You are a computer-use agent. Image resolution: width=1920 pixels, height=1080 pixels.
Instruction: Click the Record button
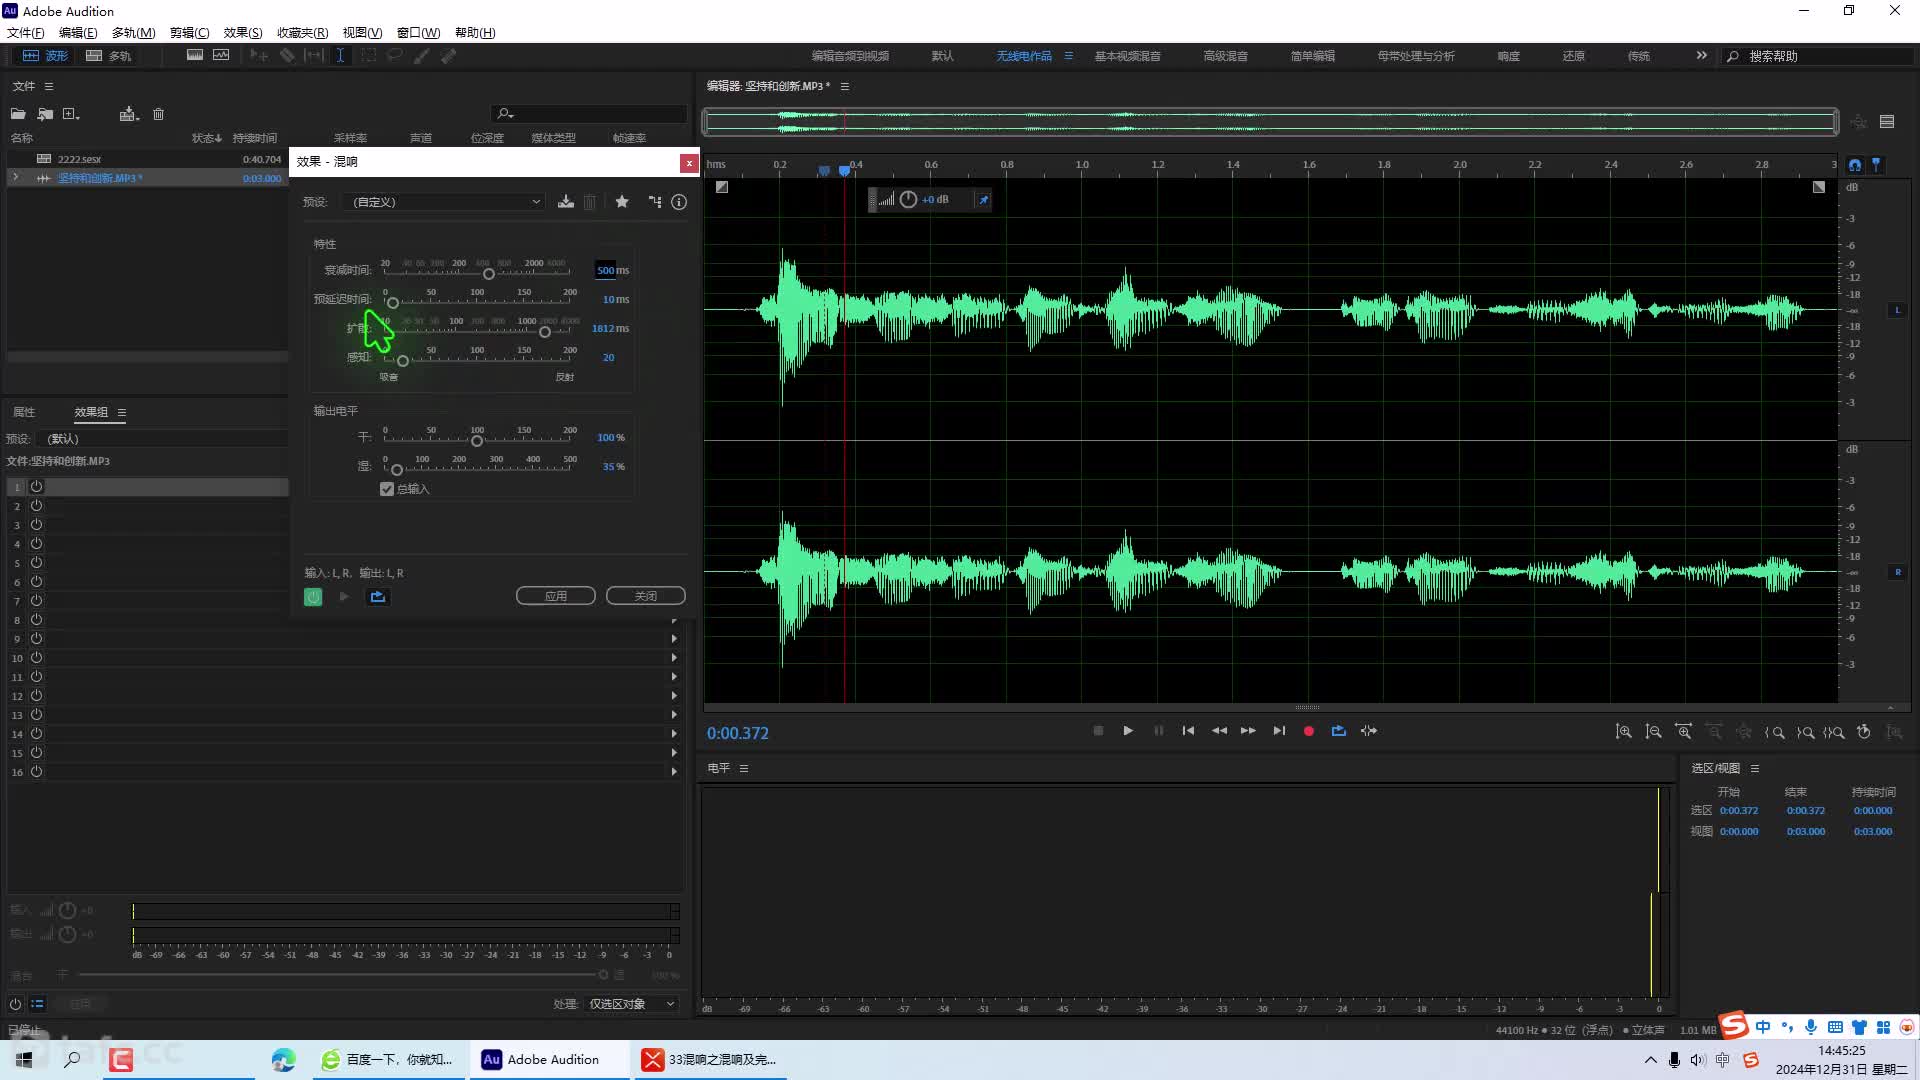click(1308, 731)
